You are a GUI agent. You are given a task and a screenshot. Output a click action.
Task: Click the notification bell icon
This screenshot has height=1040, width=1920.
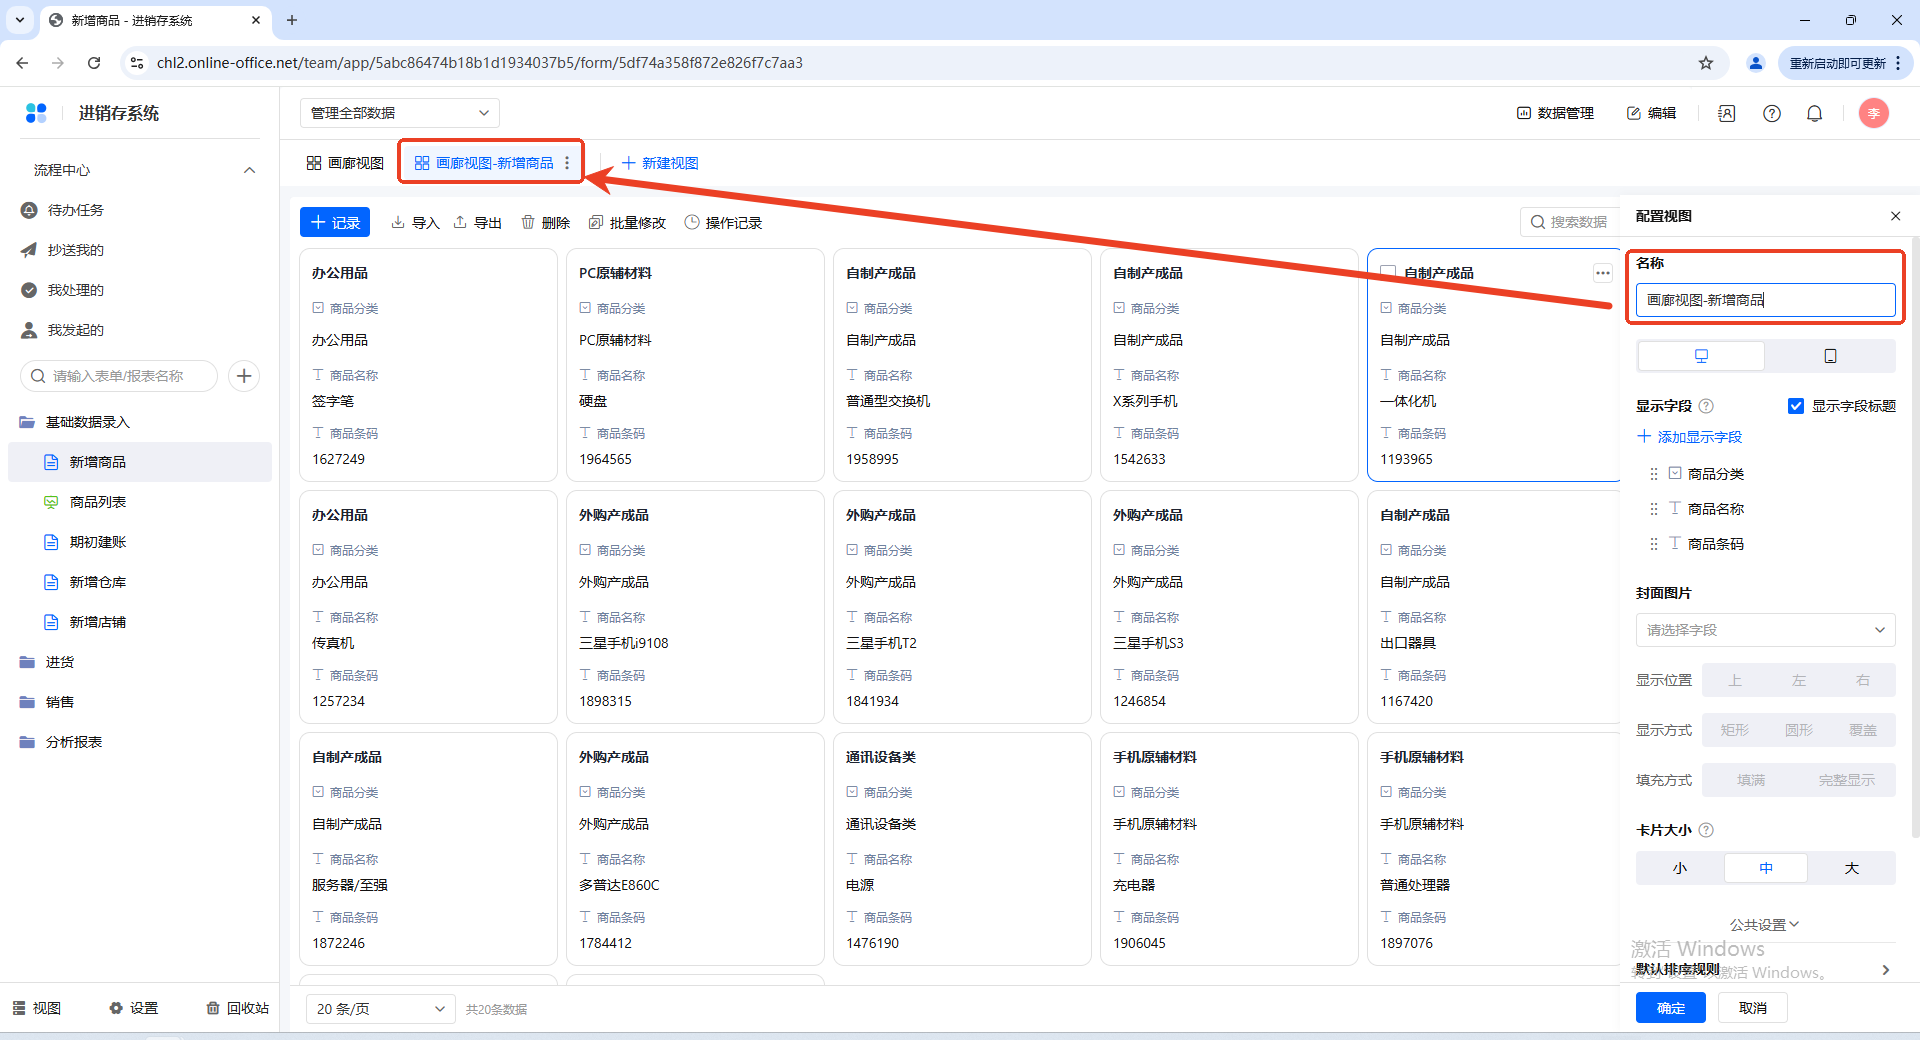[x=1814, y=114]
